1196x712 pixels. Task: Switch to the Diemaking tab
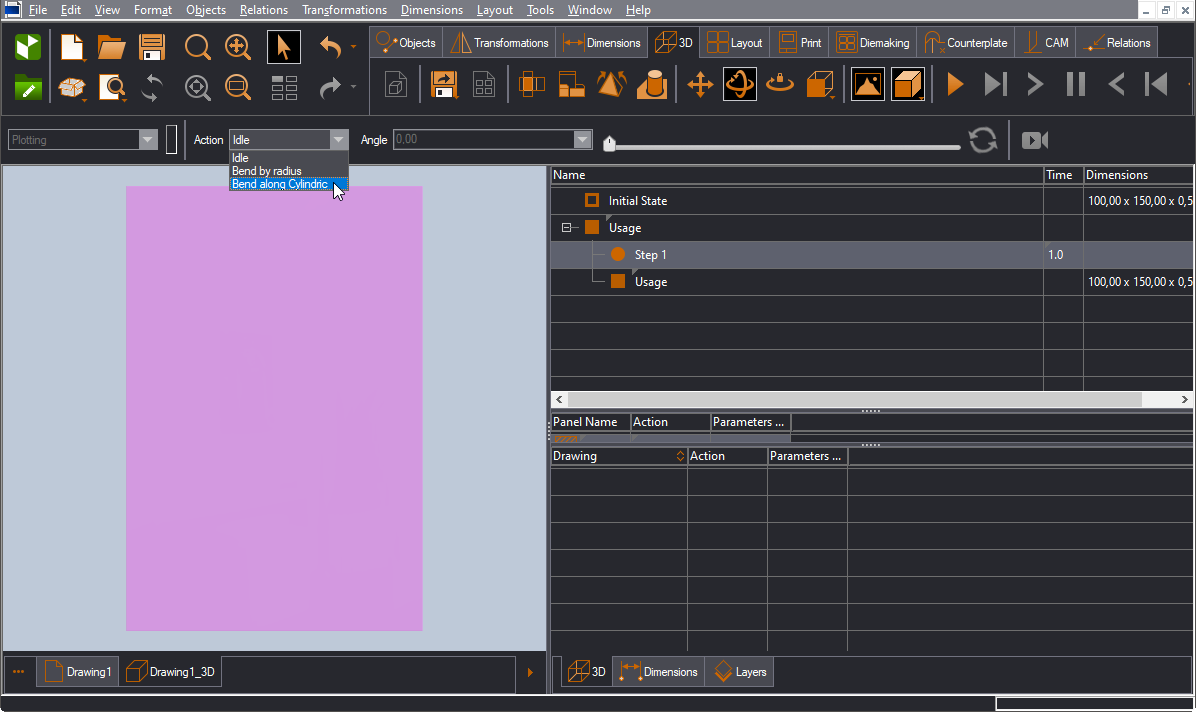tap(873, 43)
